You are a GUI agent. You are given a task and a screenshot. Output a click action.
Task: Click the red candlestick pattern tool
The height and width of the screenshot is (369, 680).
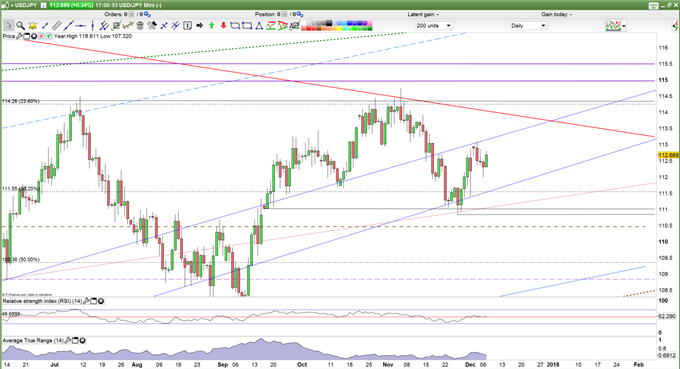pyautogui.click(x=128, y=26)
